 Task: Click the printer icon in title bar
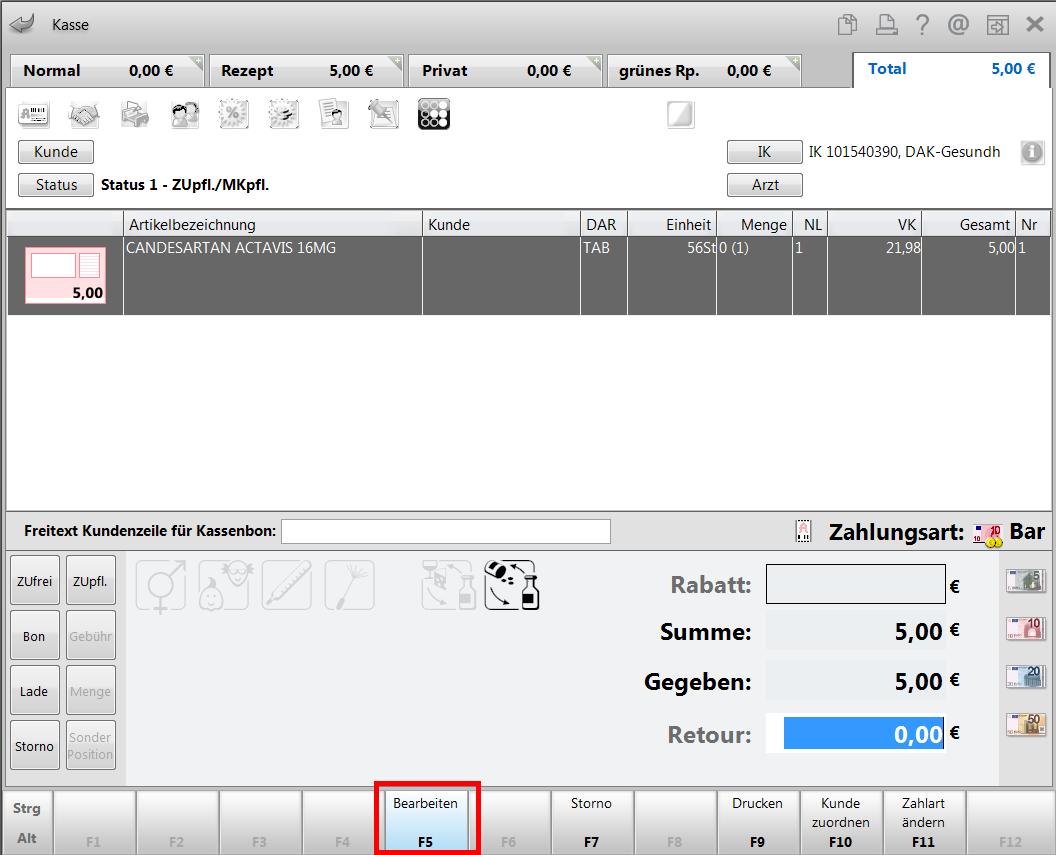(885, 24)
